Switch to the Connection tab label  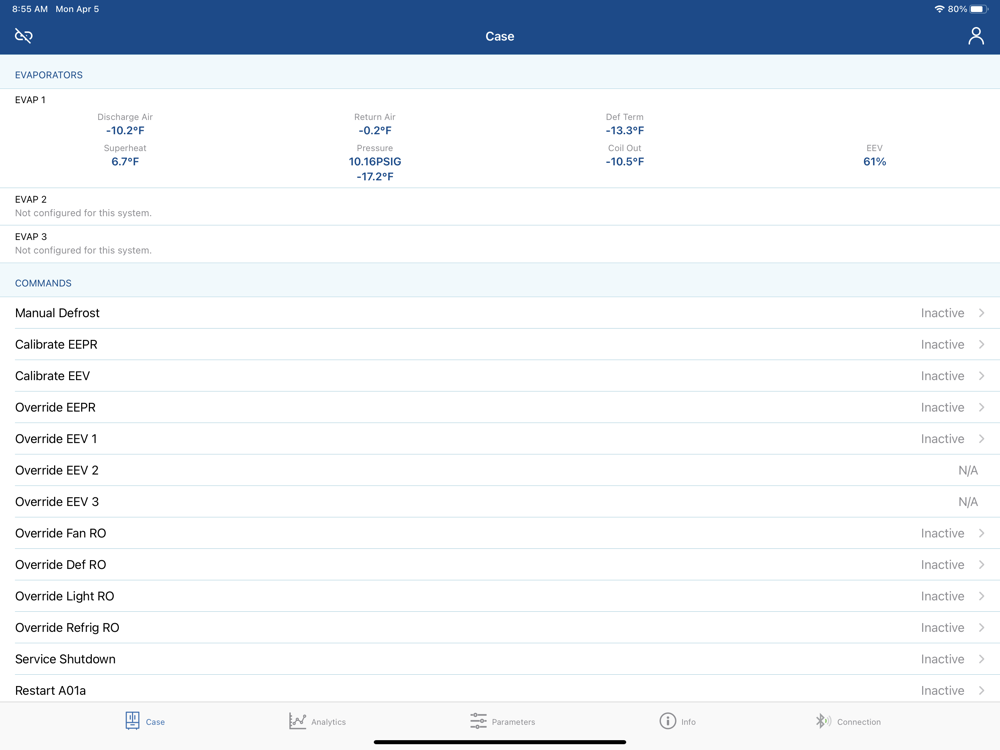858,722
